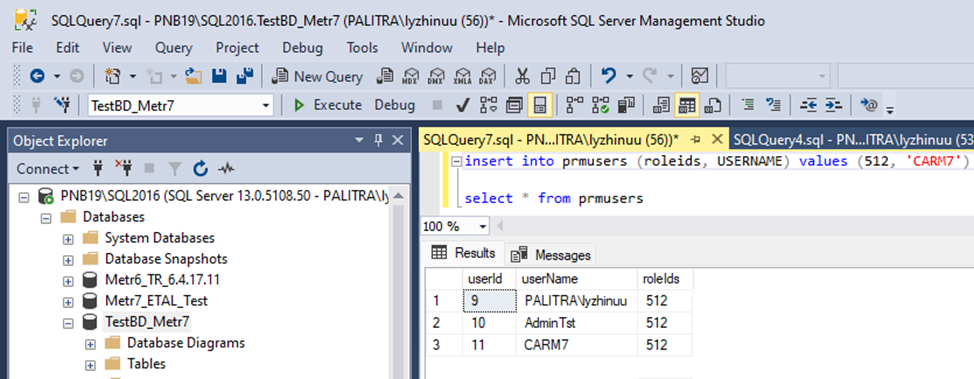974x379 pixels.
Task: Open Query Options toolbar icon
Action: [514, 105]
